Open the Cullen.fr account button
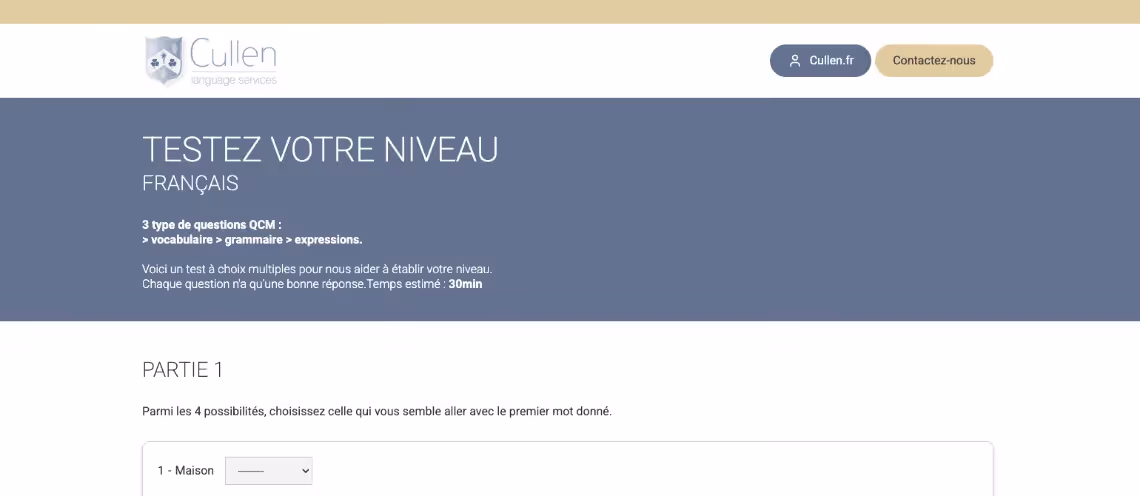The image size is (1140, 496). tap(820, 60)
